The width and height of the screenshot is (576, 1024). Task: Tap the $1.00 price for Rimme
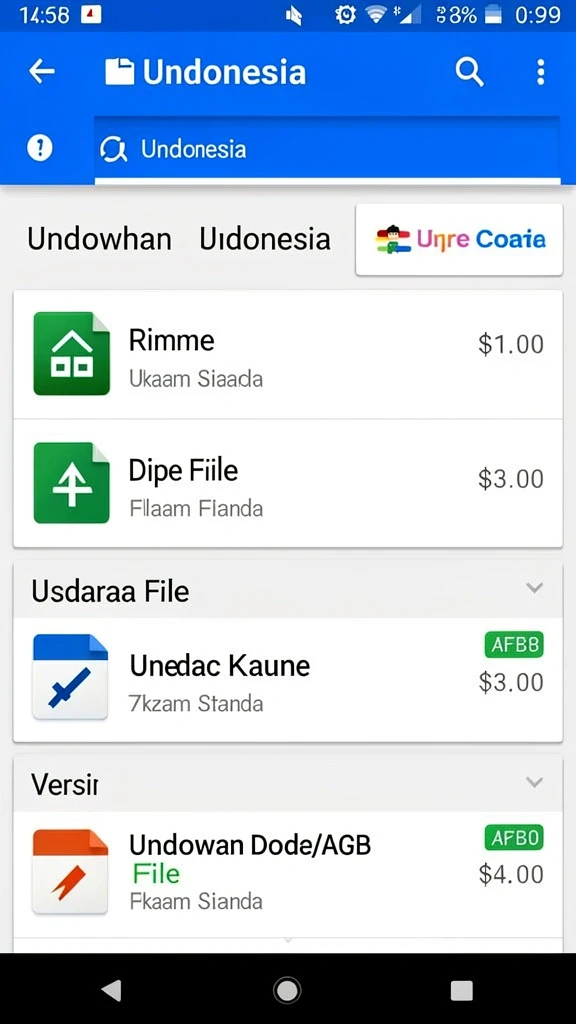511,344
